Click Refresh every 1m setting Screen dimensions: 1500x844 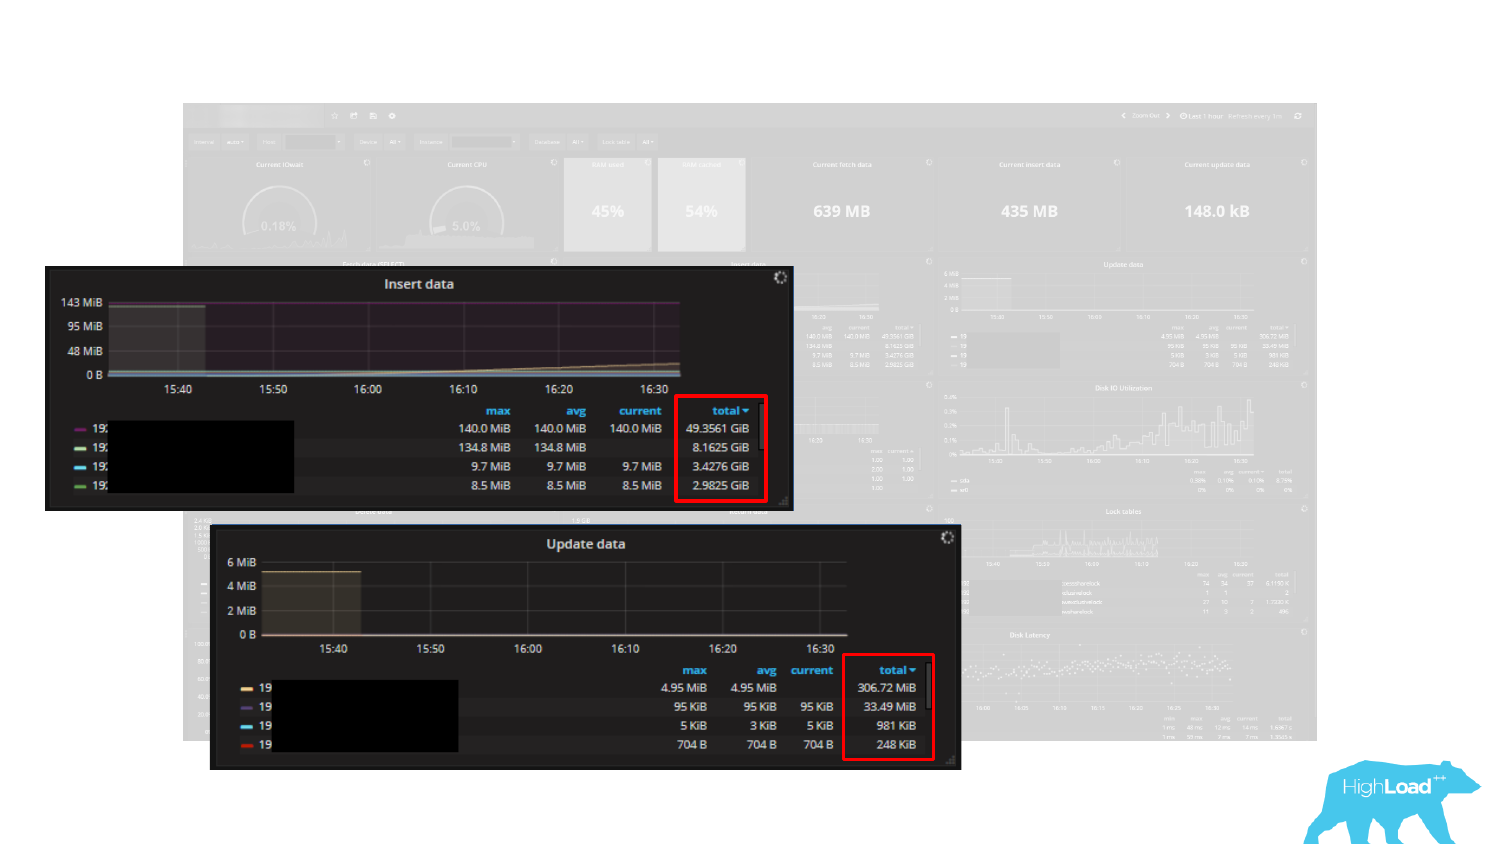click(1255, 116)
